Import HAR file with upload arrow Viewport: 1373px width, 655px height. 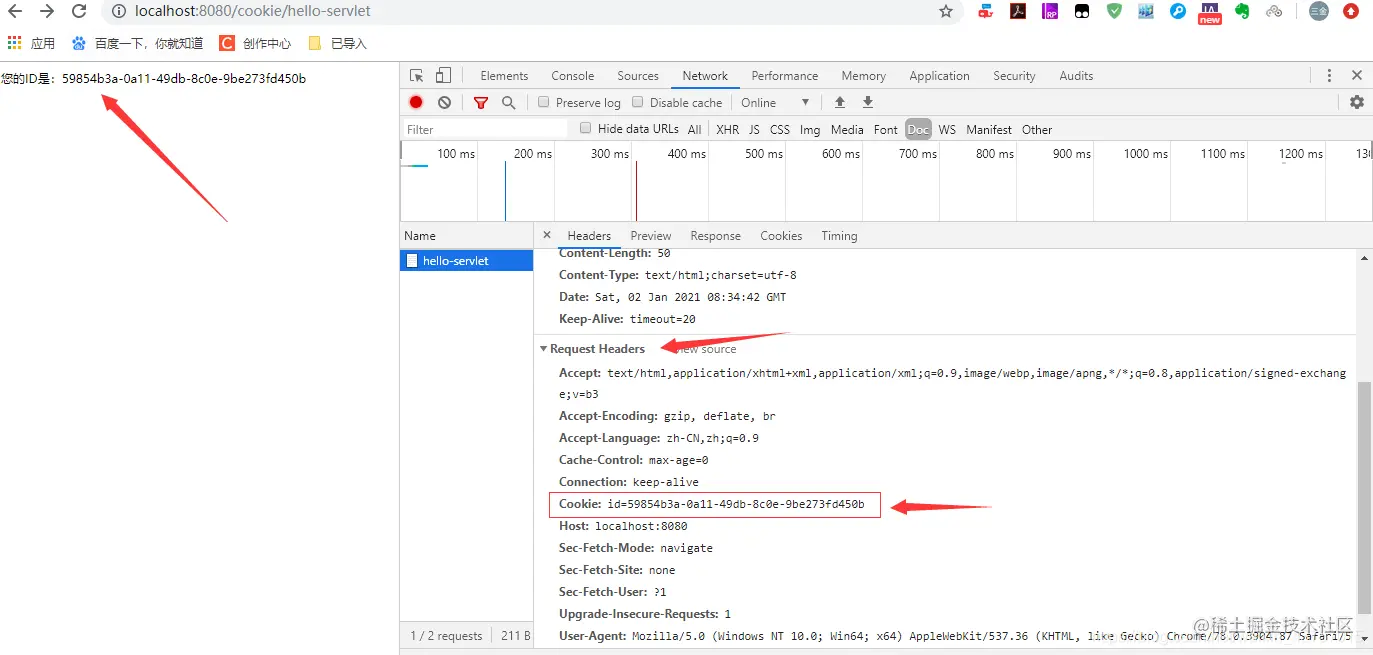tap(840, 102)
